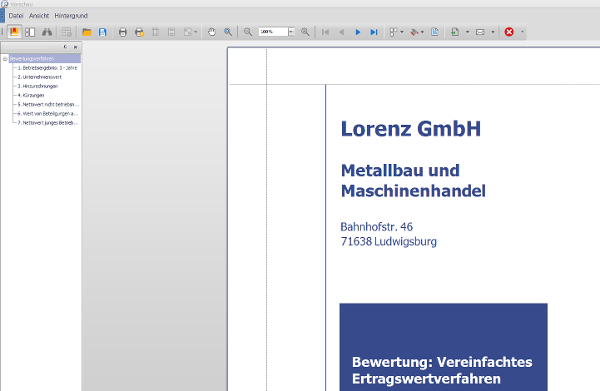Click the header and footer icon
600x391 pixels.
click(171, 32)
